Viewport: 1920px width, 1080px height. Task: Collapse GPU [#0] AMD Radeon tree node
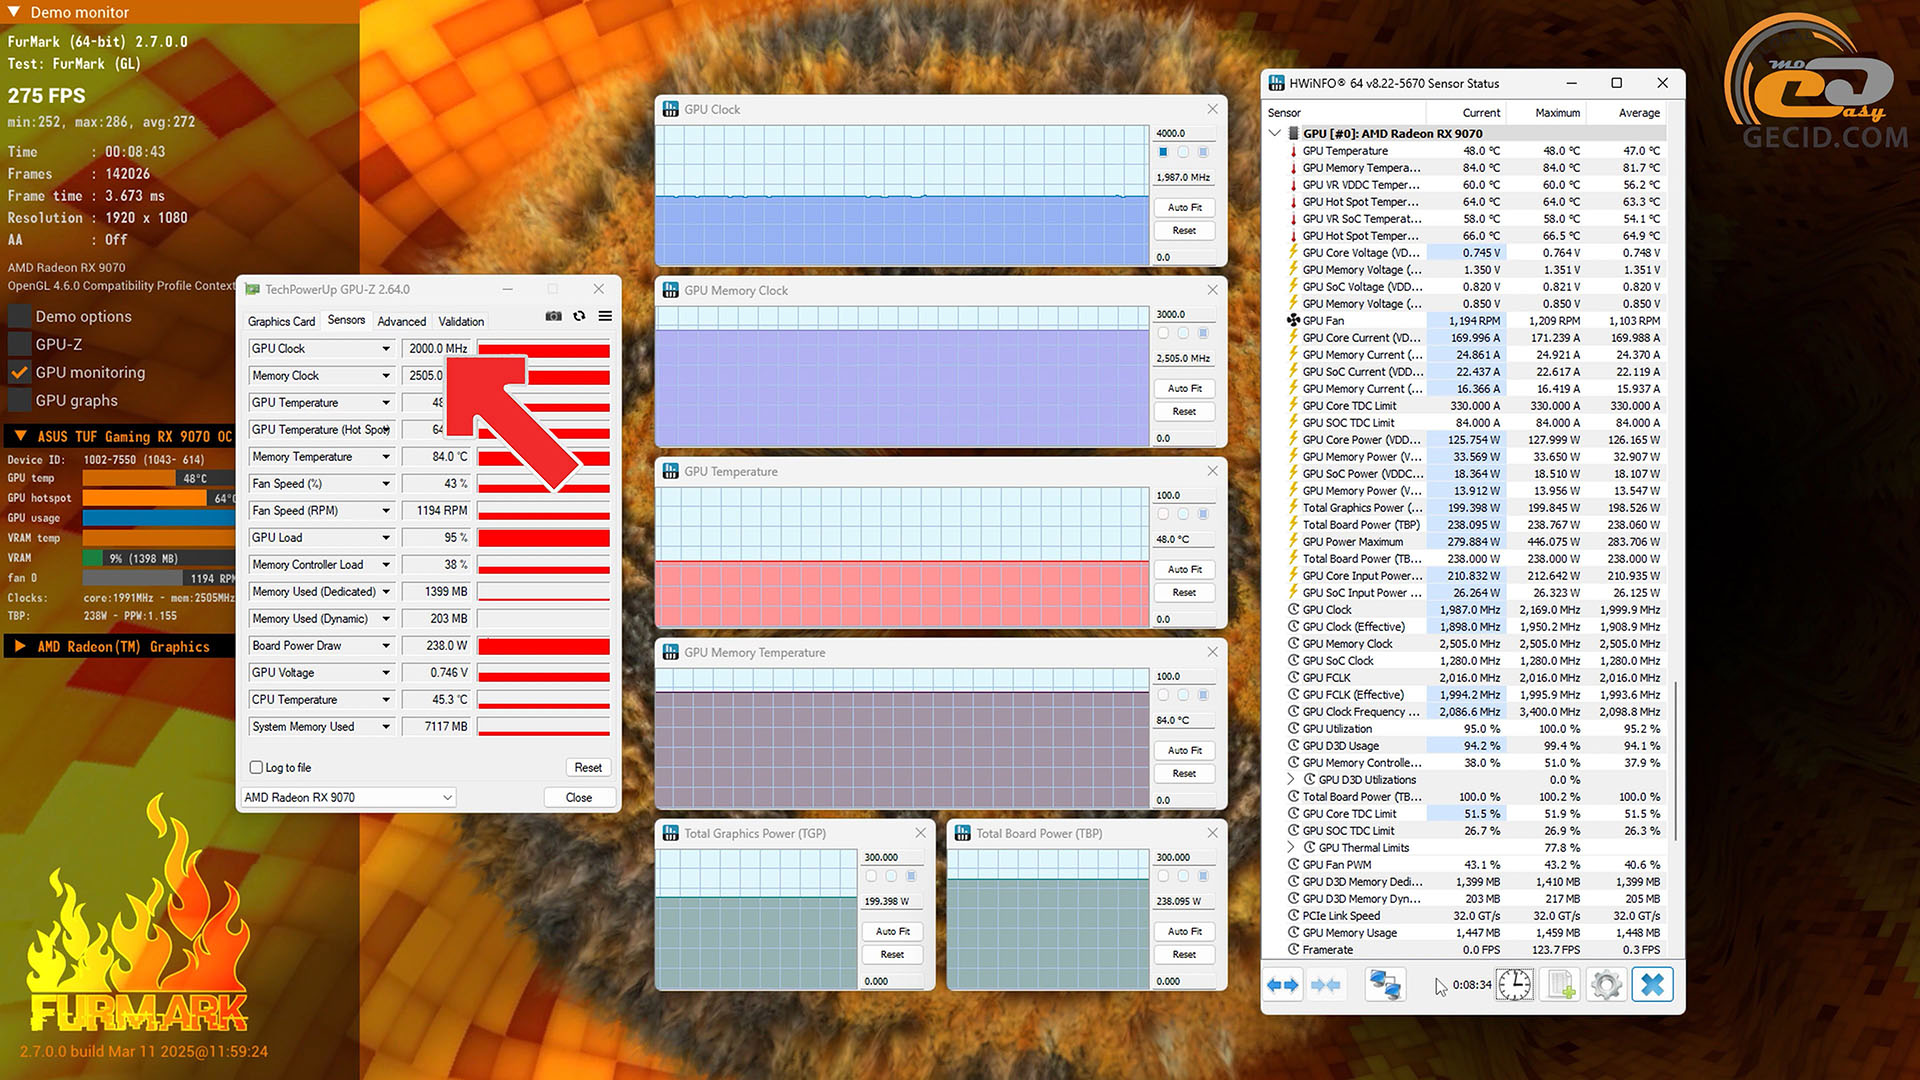point(1275,133)
